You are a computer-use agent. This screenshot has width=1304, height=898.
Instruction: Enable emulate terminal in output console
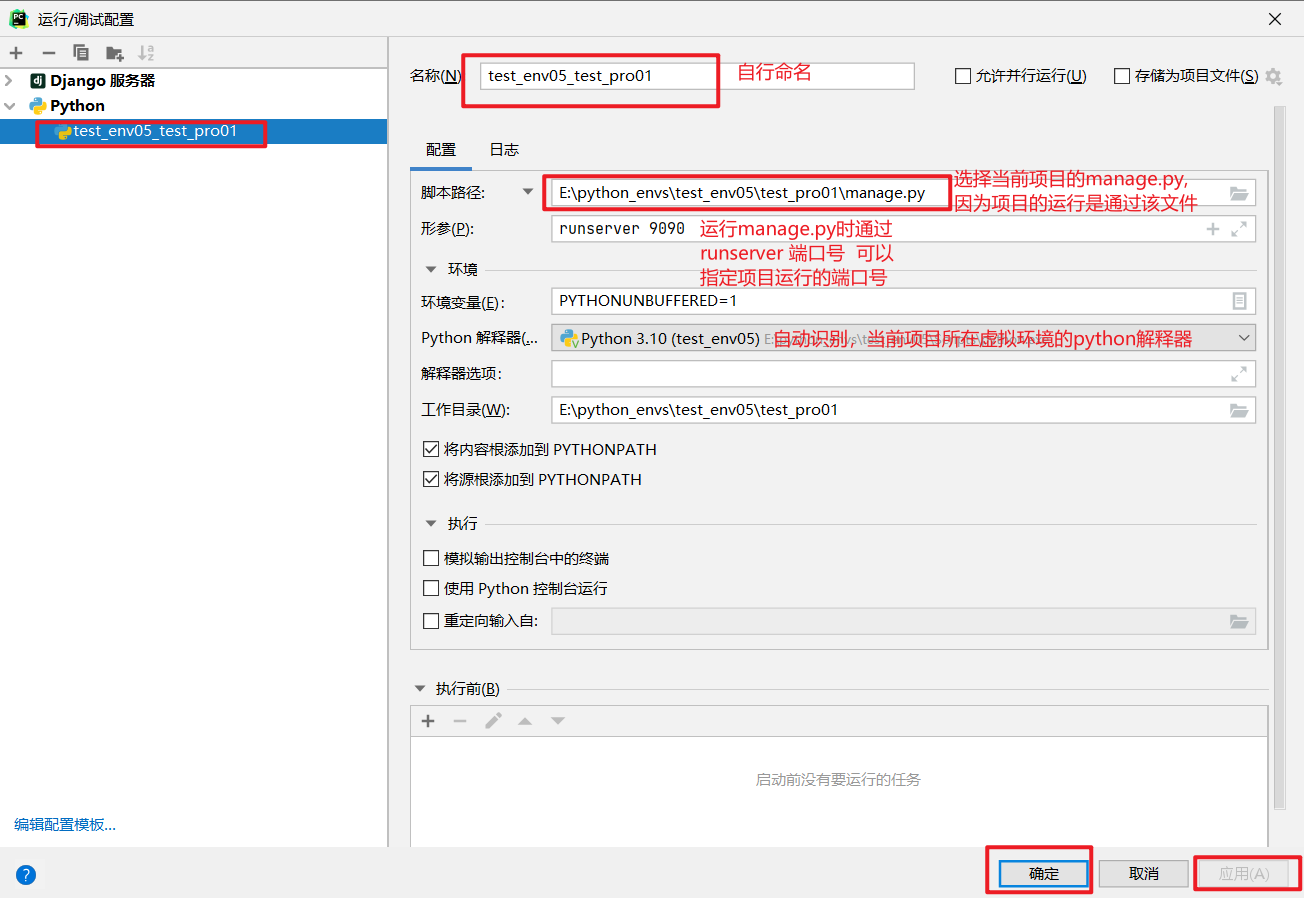coord(431,559)
